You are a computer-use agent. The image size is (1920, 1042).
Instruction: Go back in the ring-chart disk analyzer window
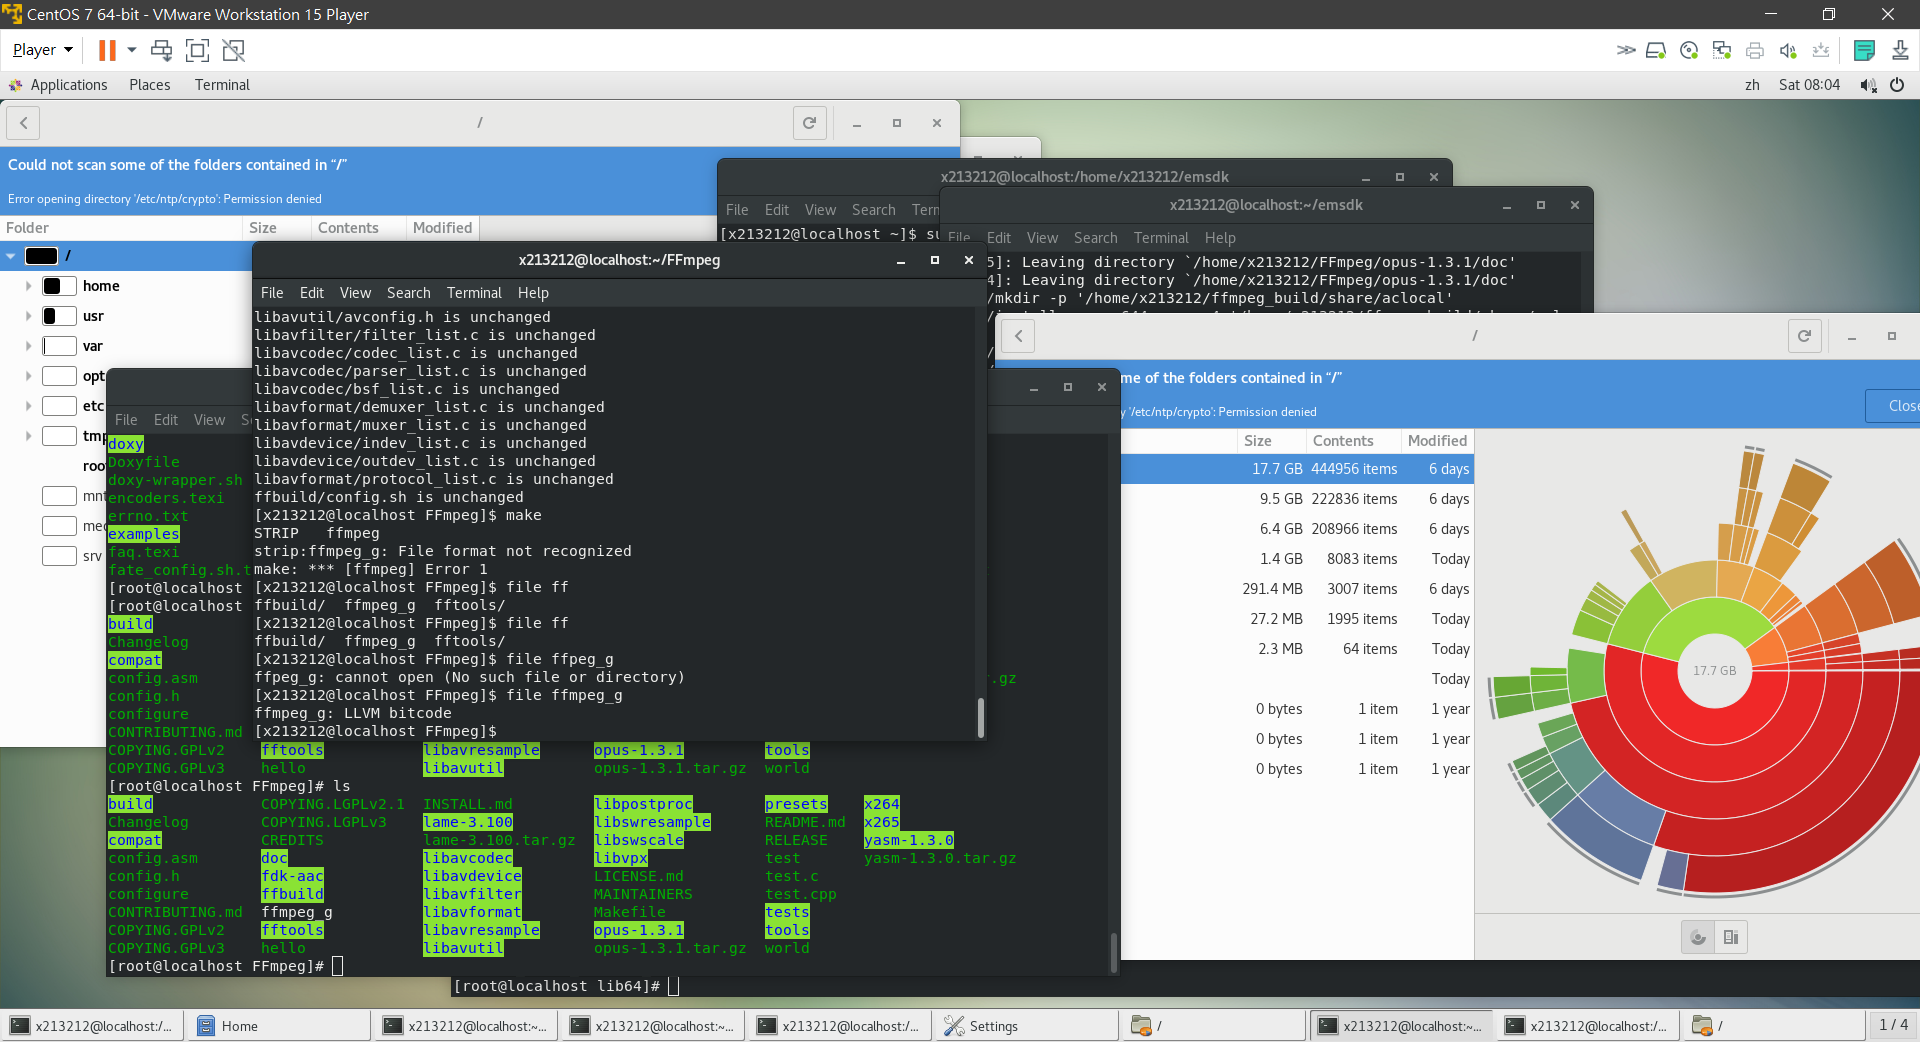(x=1018, y=336)
